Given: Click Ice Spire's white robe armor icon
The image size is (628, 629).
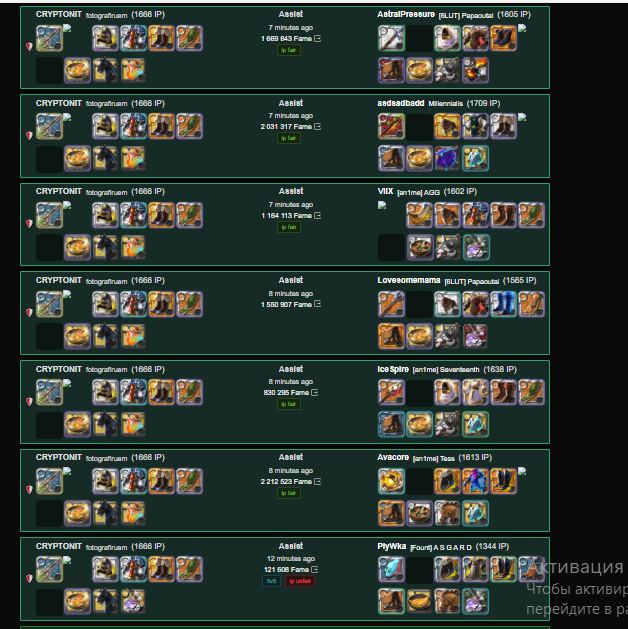Looking at the screenshot, I should pos(475,392).
